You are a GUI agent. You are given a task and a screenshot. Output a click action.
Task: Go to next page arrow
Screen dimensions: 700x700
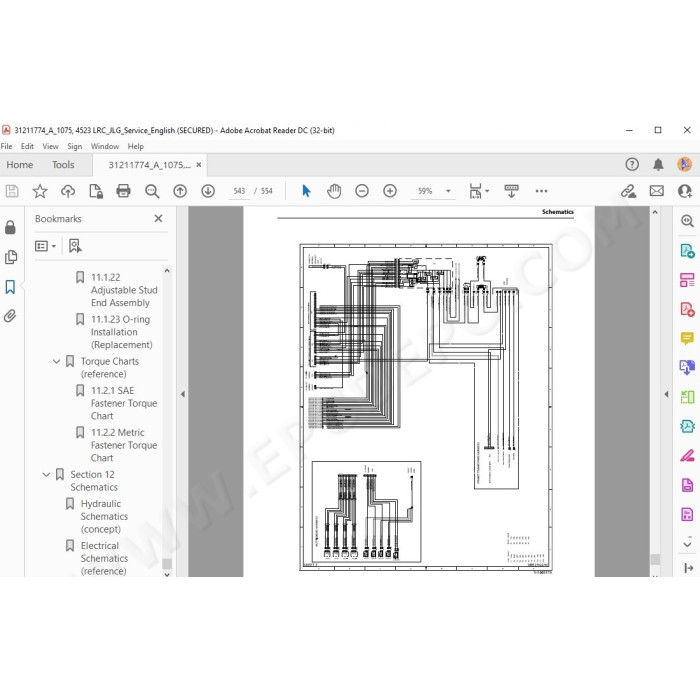(x=208, y=191)
